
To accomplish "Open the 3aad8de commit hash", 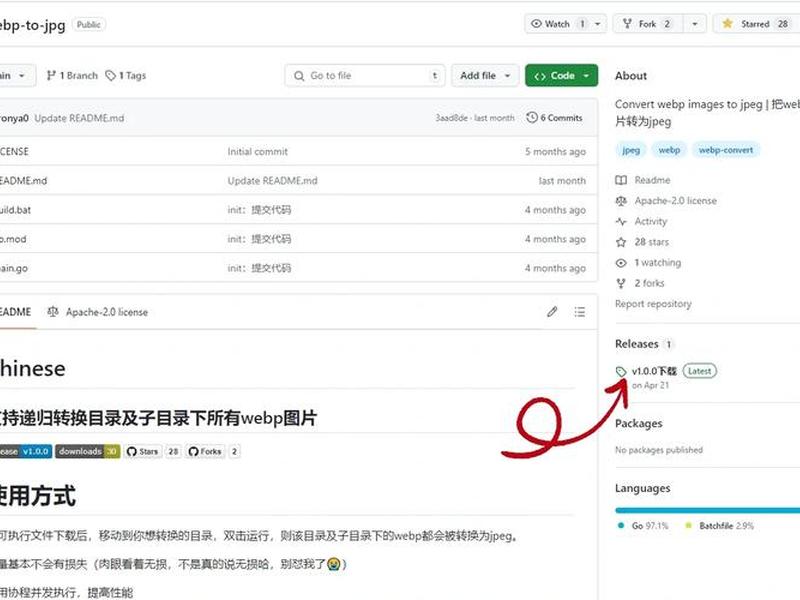I will [x=452, y=118].
